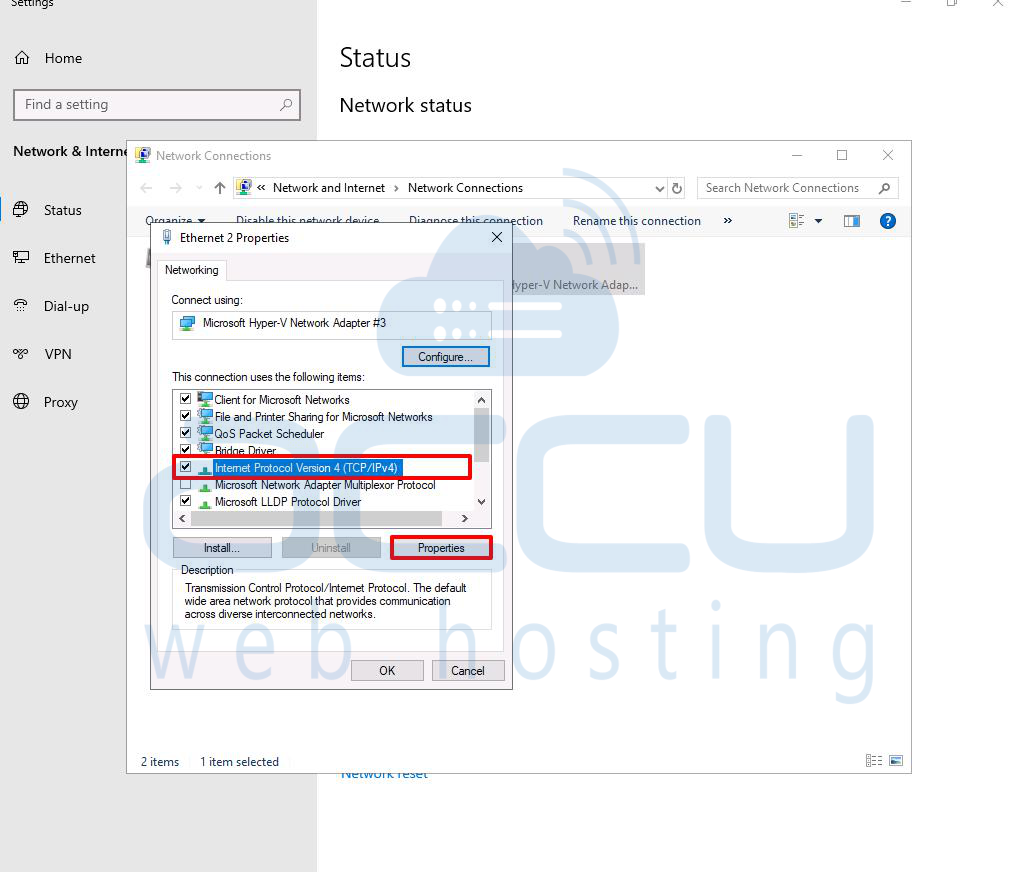Click the horizontal scroll right arrow
The image size is (1015, 872).
[x=464, y=519]
